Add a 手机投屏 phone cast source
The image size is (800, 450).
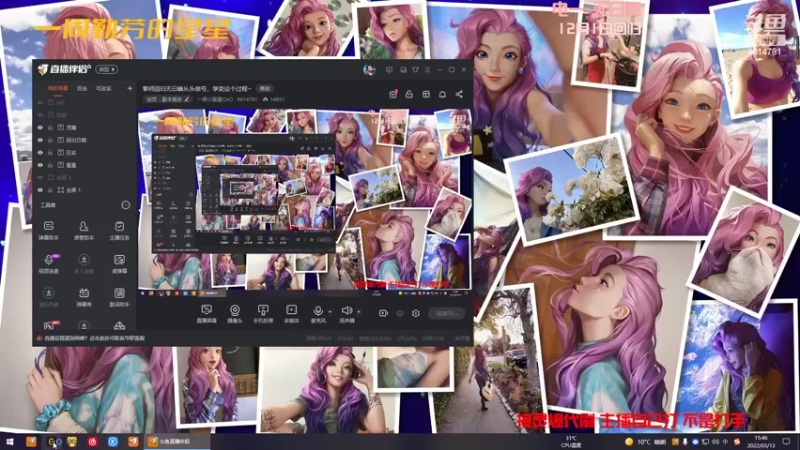[x=263, y=313]
